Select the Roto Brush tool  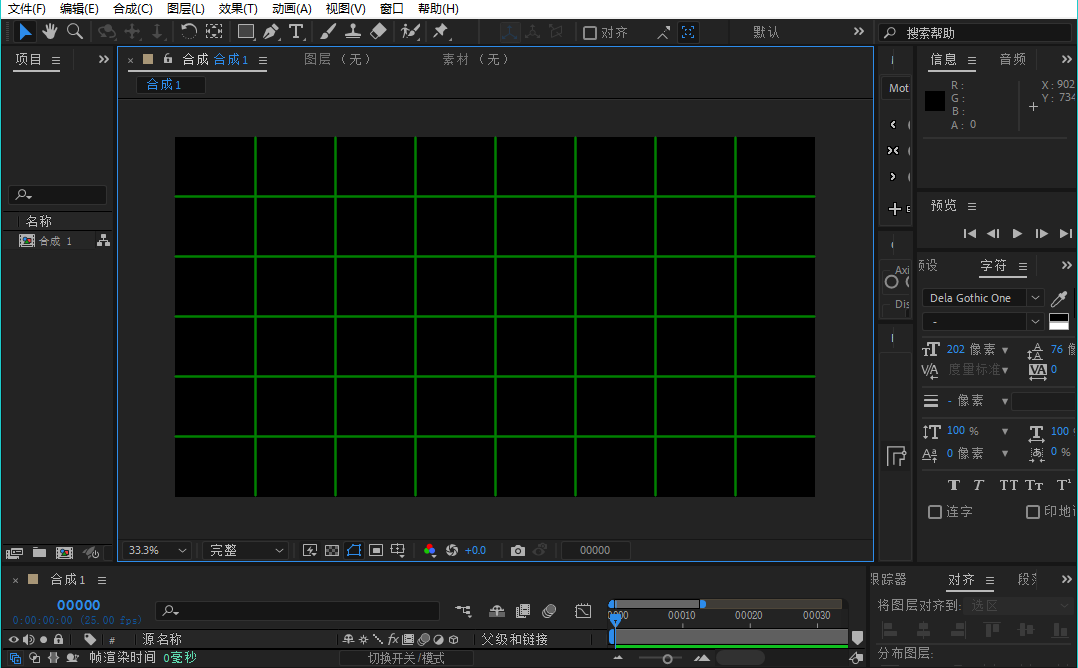pyautogui.click(x=410, y=32)
